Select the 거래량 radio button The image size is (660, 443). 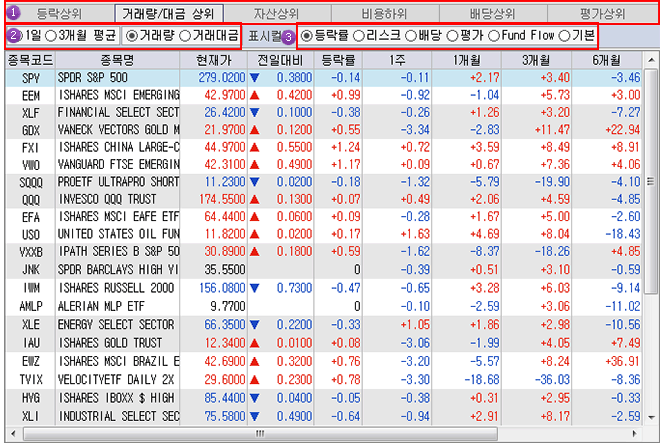[x=150, y=36]
